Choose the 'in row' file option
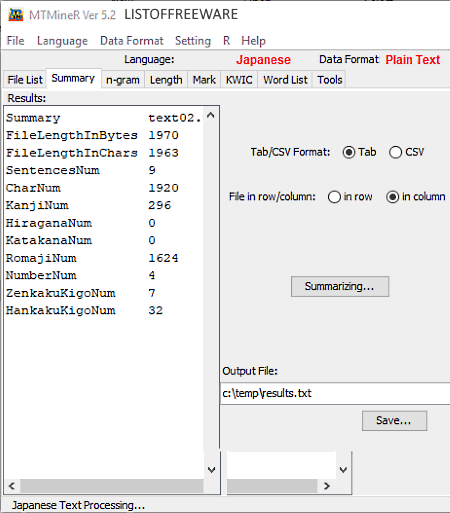The width and height of the screenshot is (450, 513). tap(334, 197)
